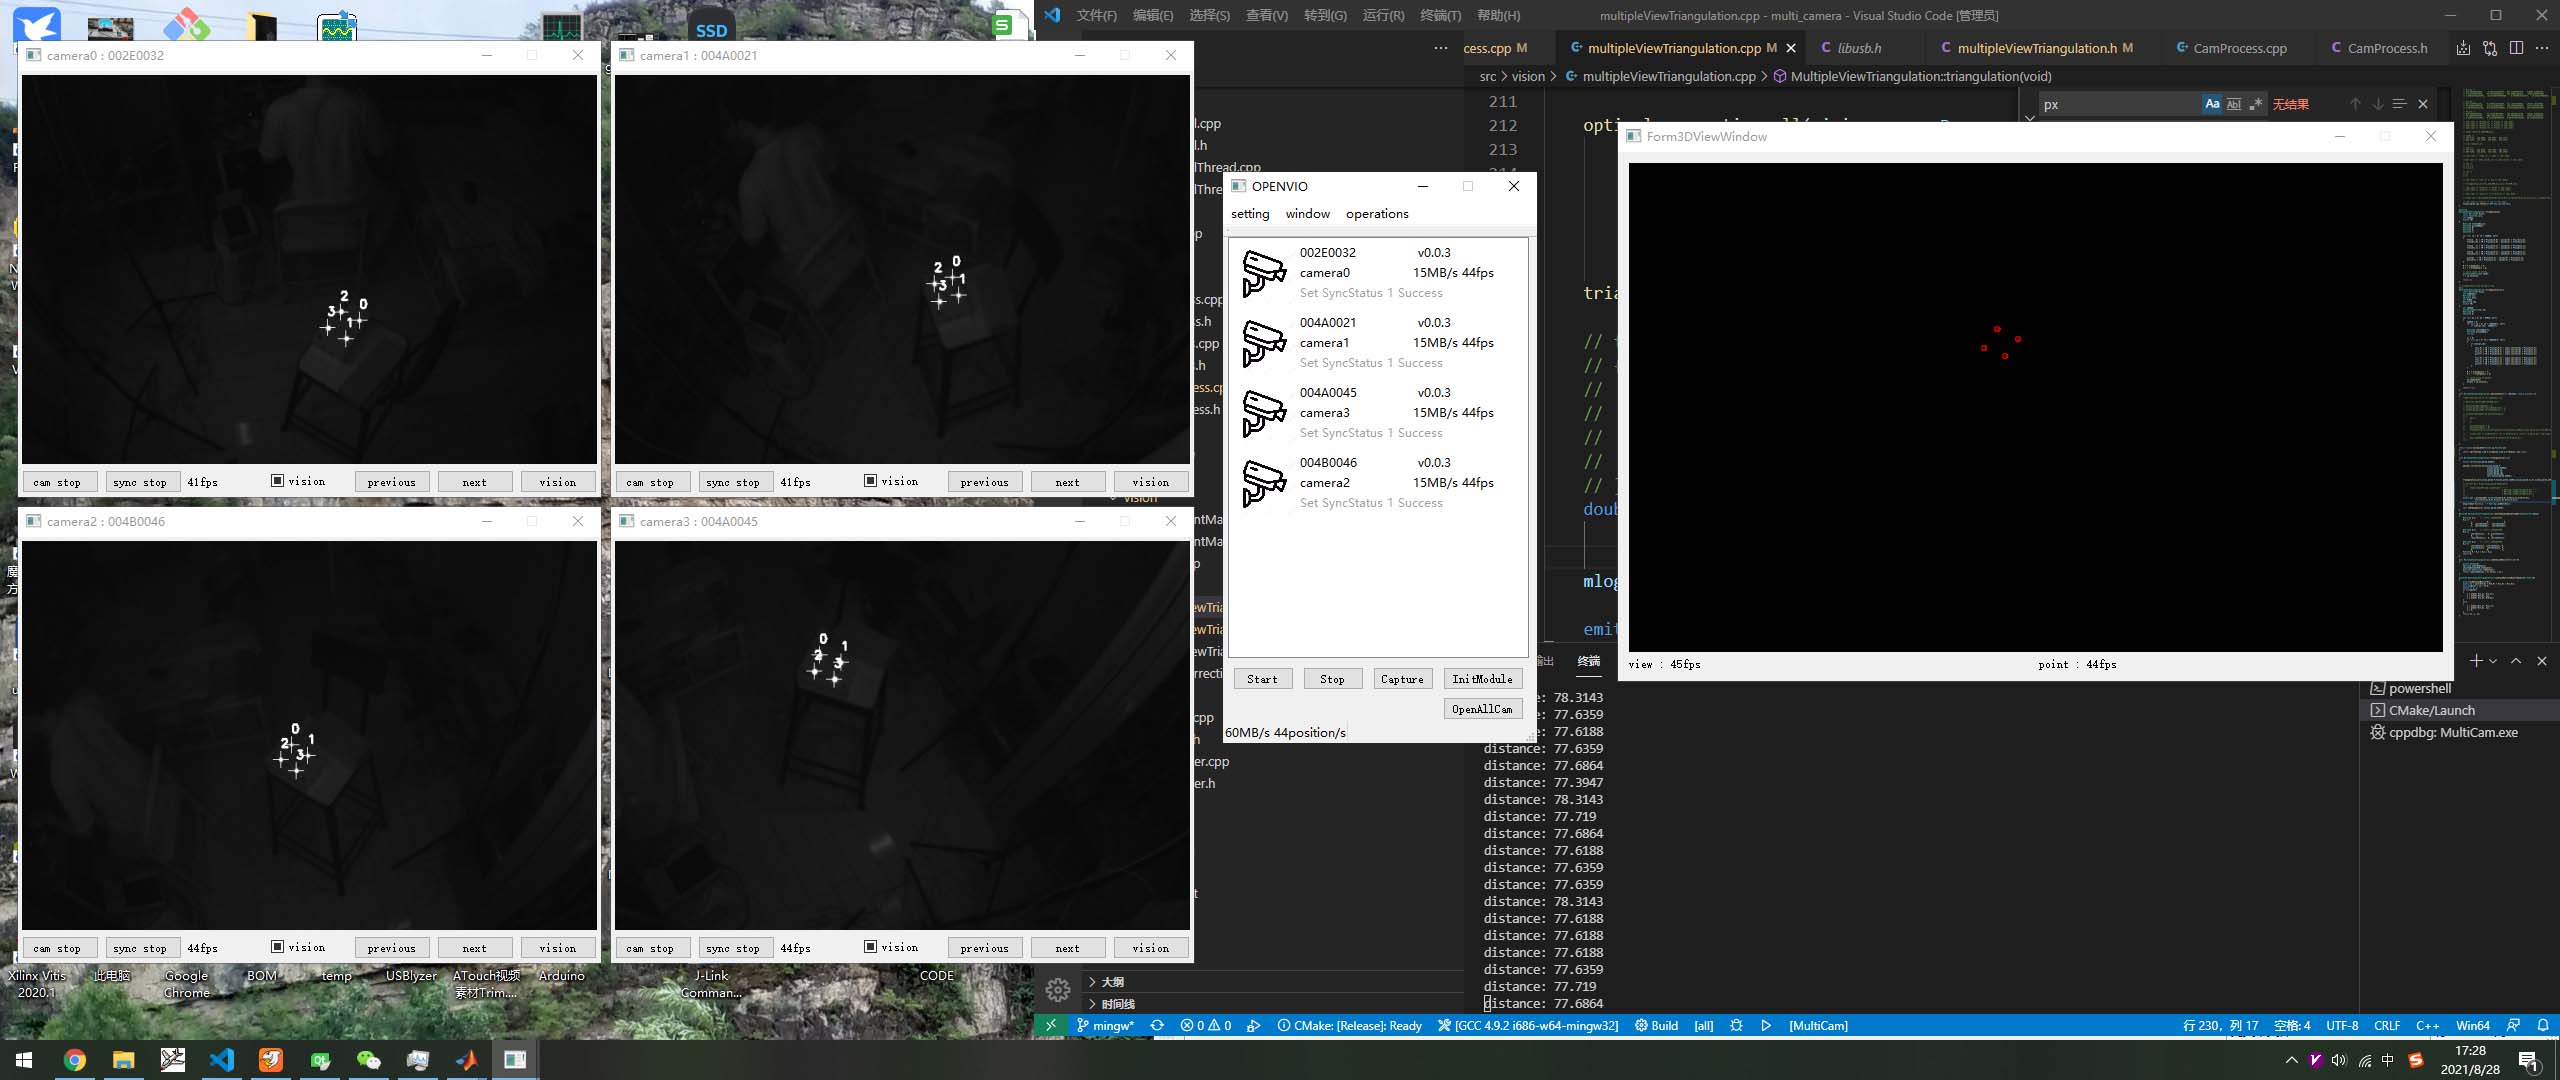Open VS Code remote window indicator in status bar
The height and width of the screenshot is (1080, 2560).
[1050, 1025]
